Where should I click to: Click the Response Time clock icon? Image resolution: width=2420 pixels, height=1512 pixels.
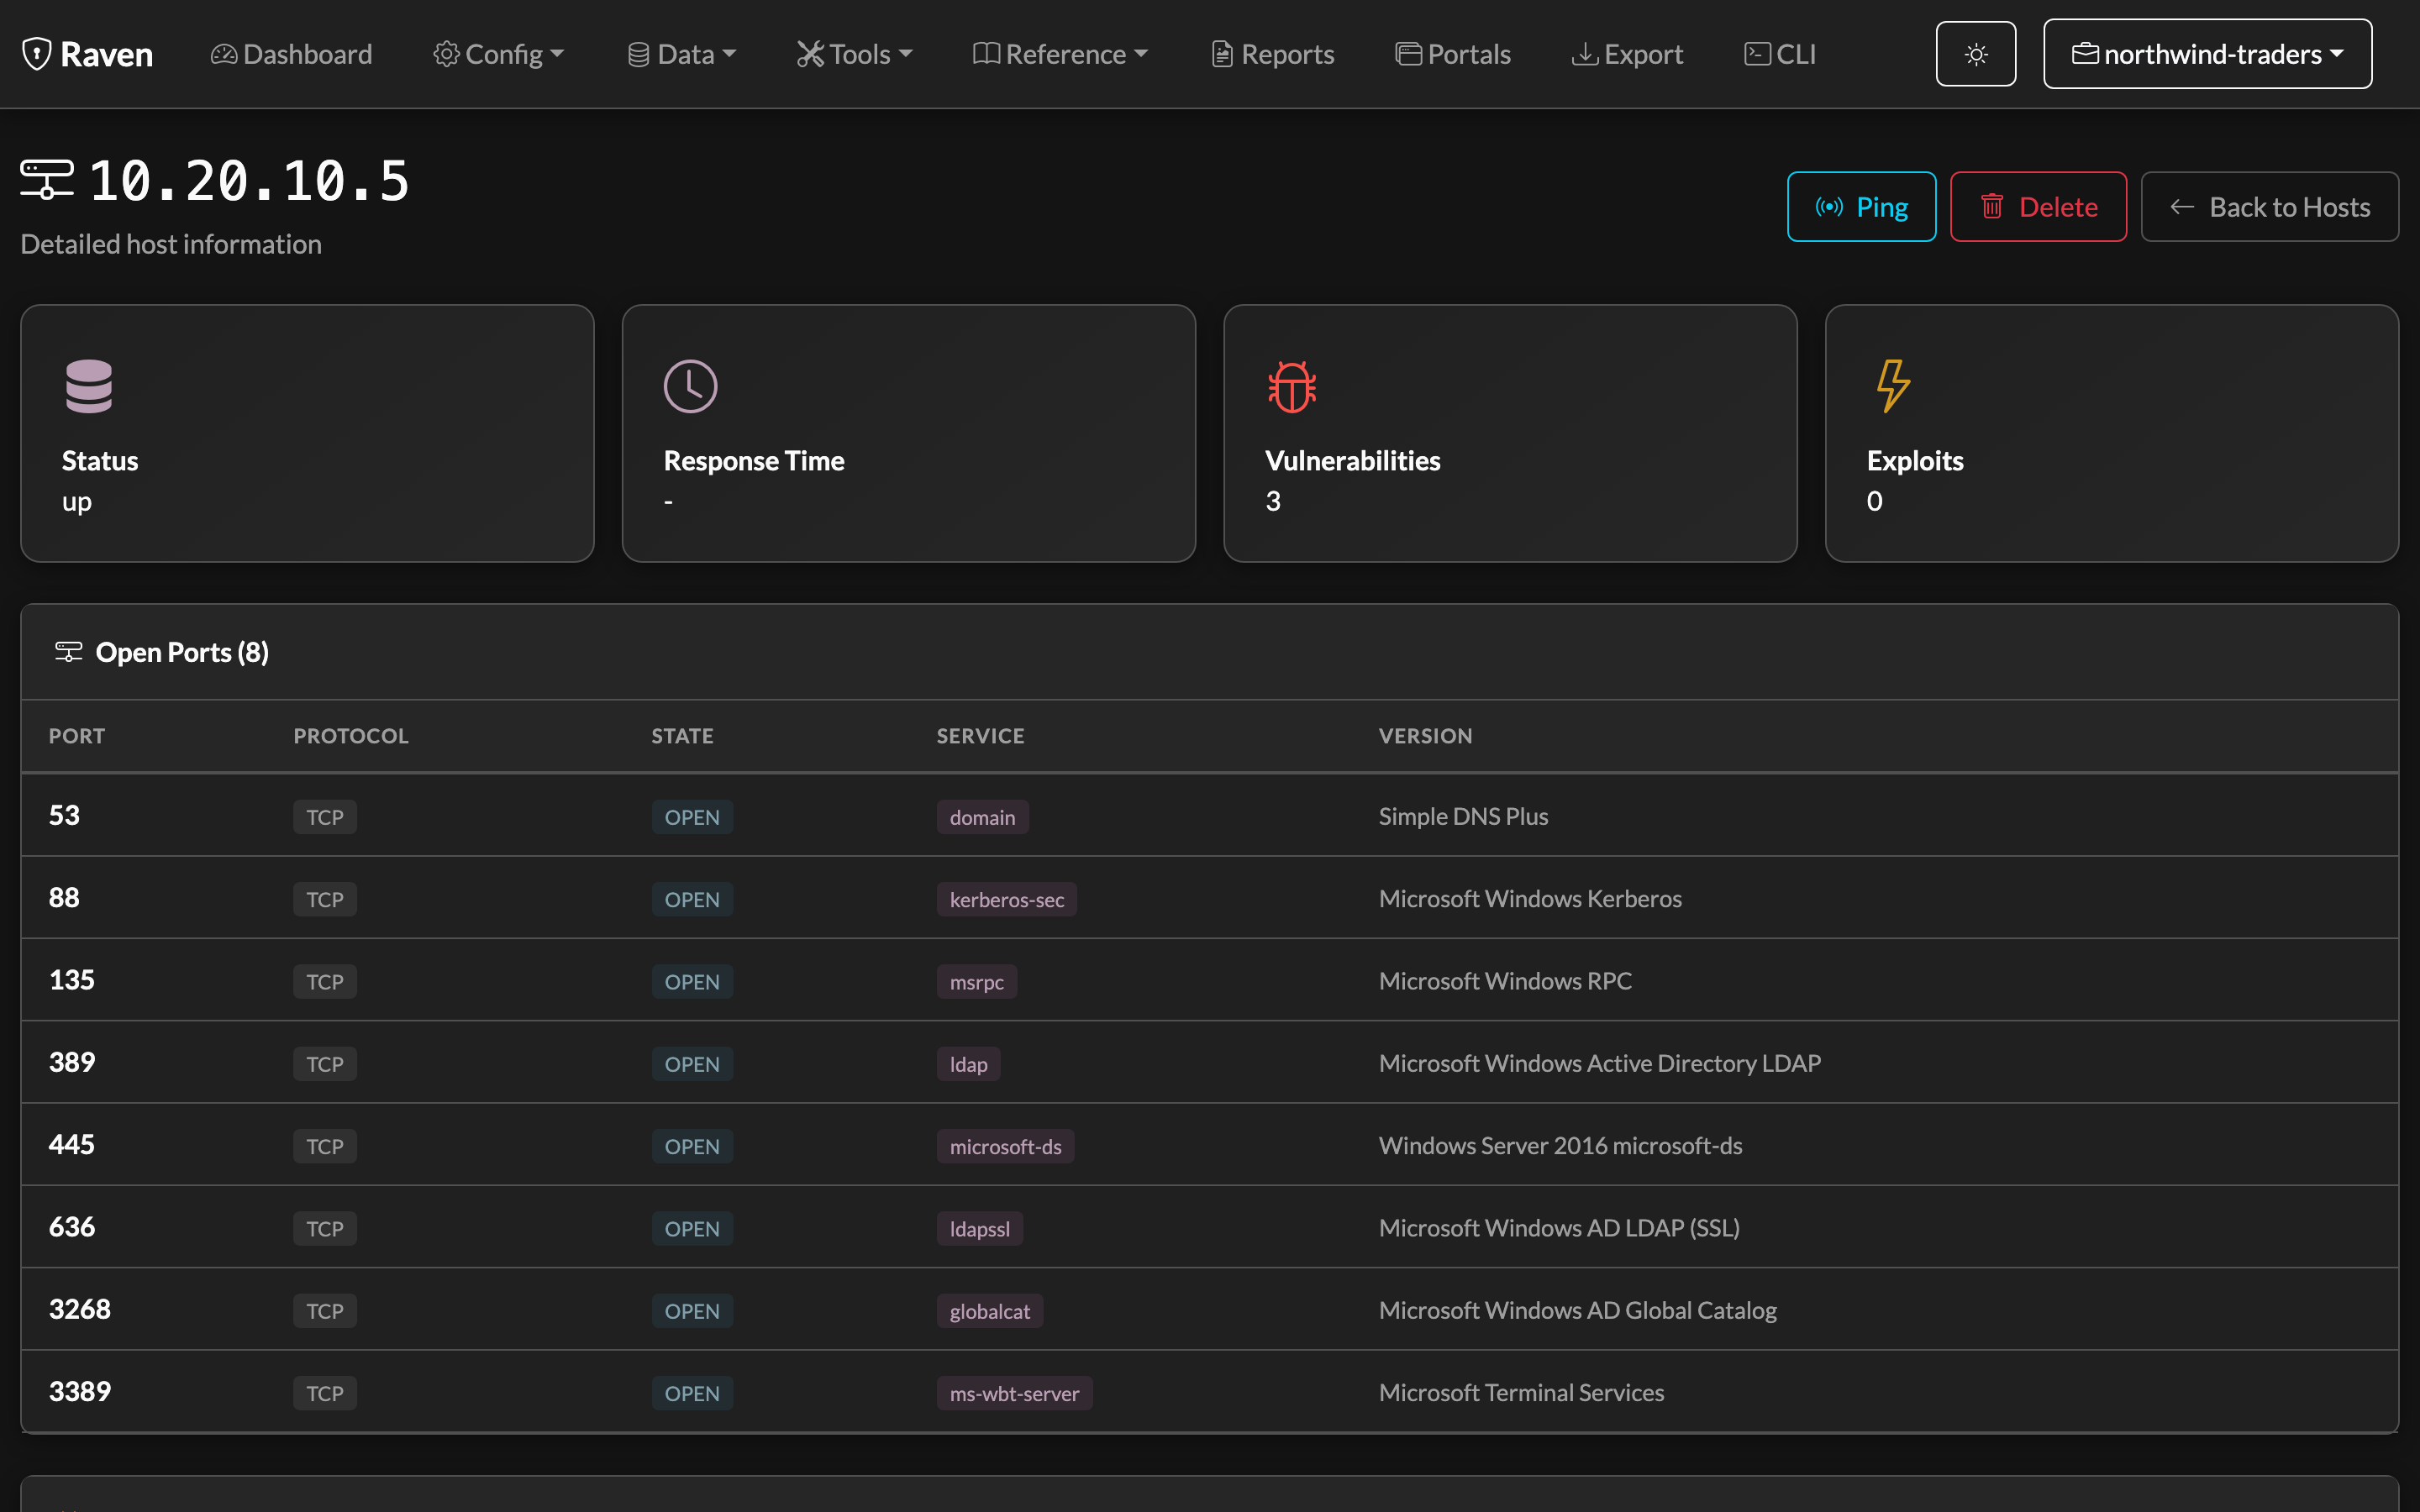click(690, 386)
